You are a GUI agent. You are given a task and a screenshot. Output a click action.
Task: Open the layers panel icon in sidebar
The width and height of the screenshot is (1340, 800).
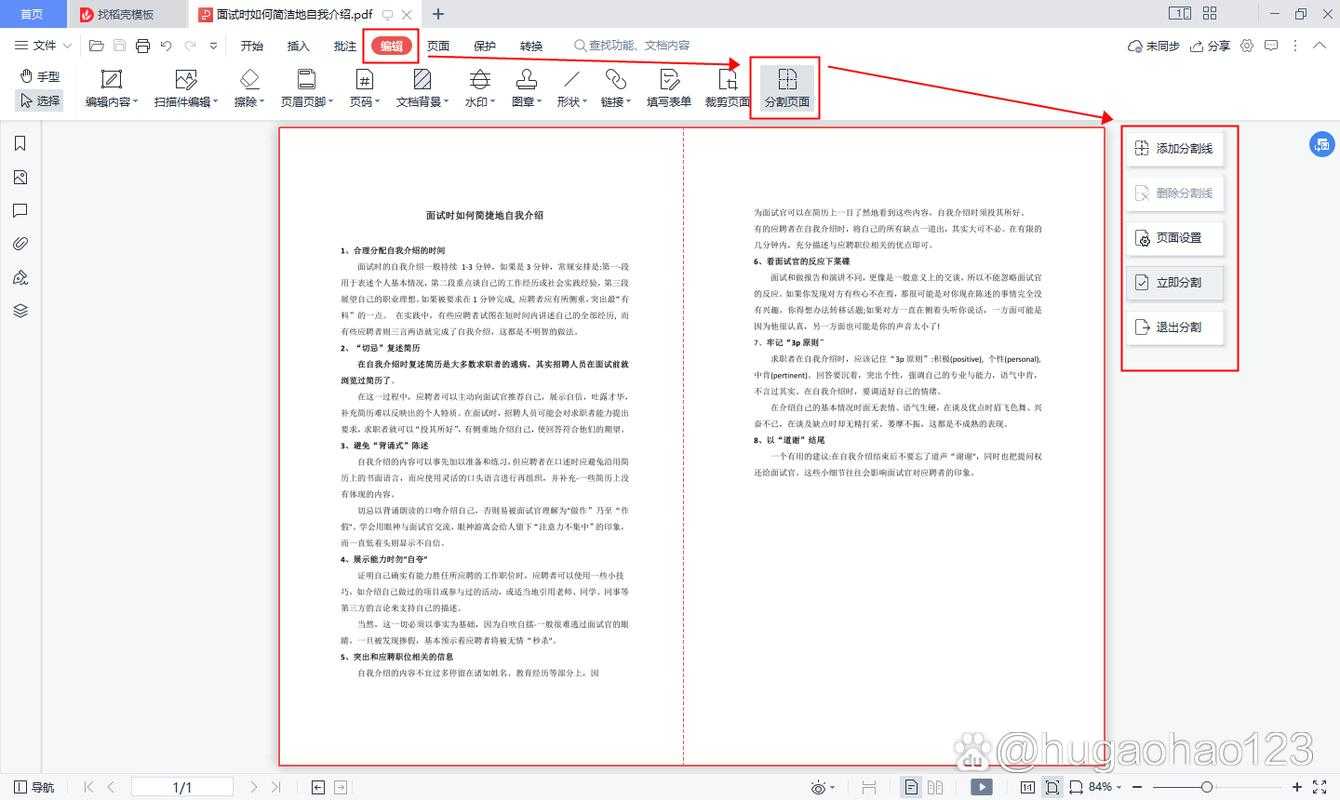coord(20,311)
